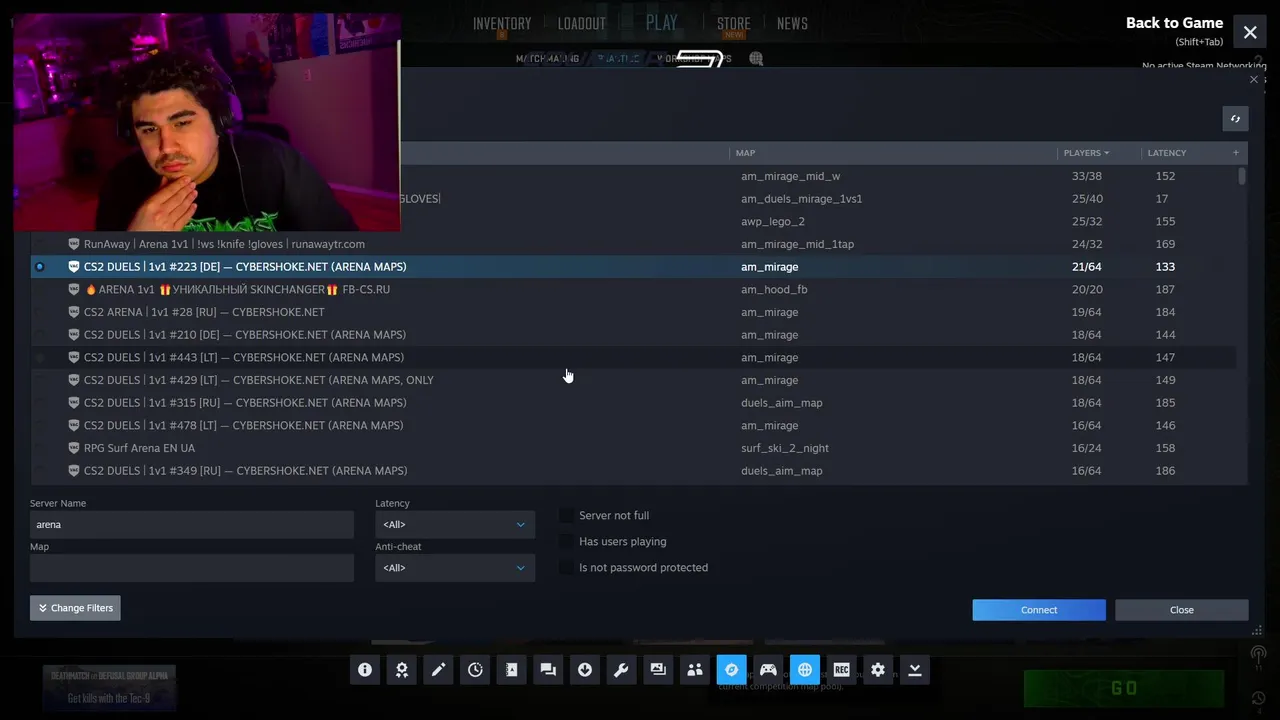This screenshot has width=1280, height=720.
Task: Focus the Server Name field containing arena
Action: coord(192,524)
